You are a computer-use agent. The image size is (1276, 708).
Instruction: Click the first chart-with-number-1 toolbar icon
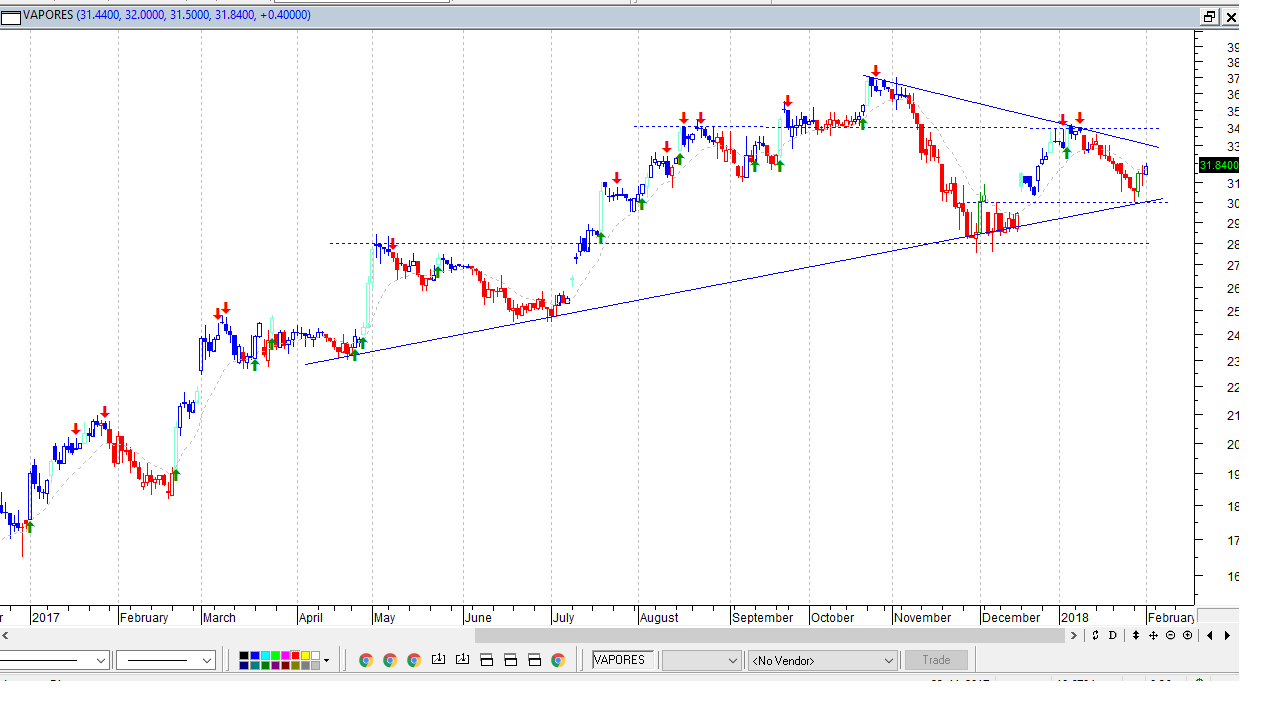click(x=438, y=660)
